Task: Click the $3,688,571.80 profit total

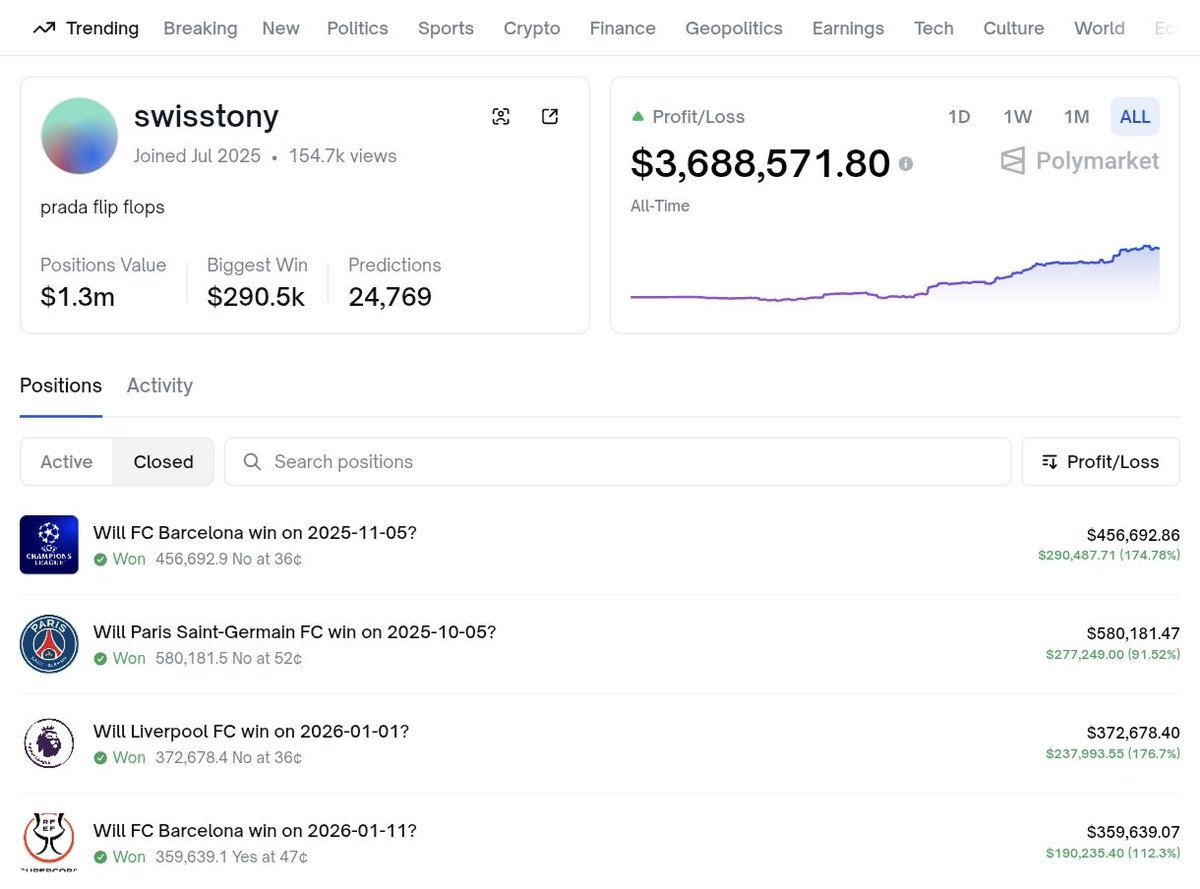Action: click(x=760, y=163)
